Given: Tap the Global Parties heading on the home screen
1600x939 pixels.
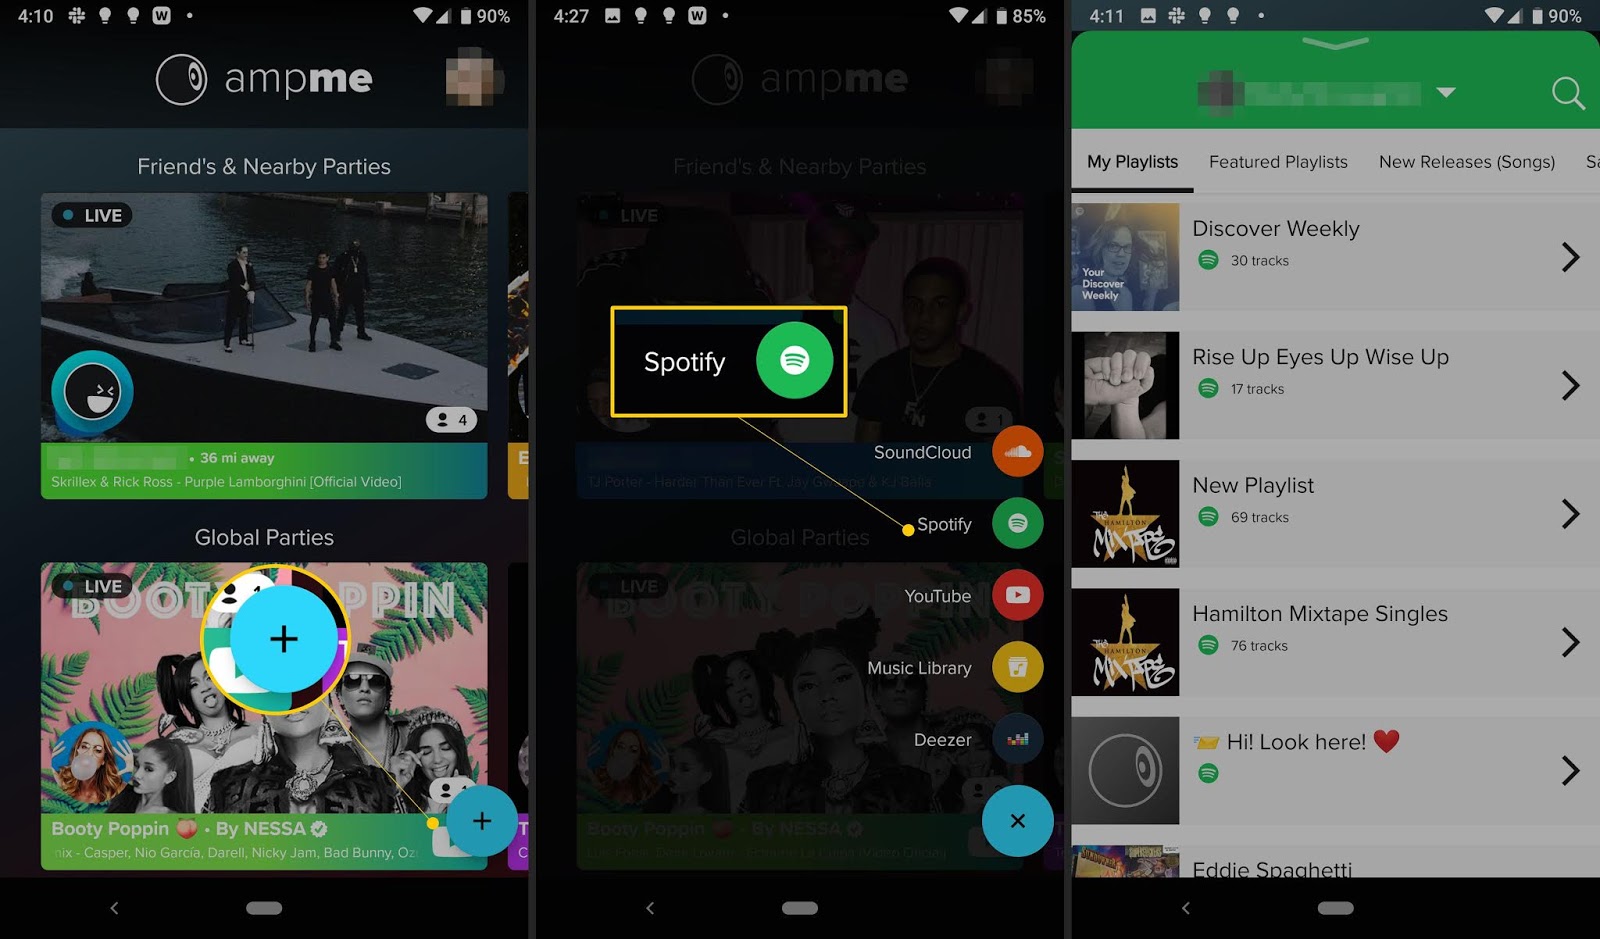Looking at the screenshot, I should 264,538.
